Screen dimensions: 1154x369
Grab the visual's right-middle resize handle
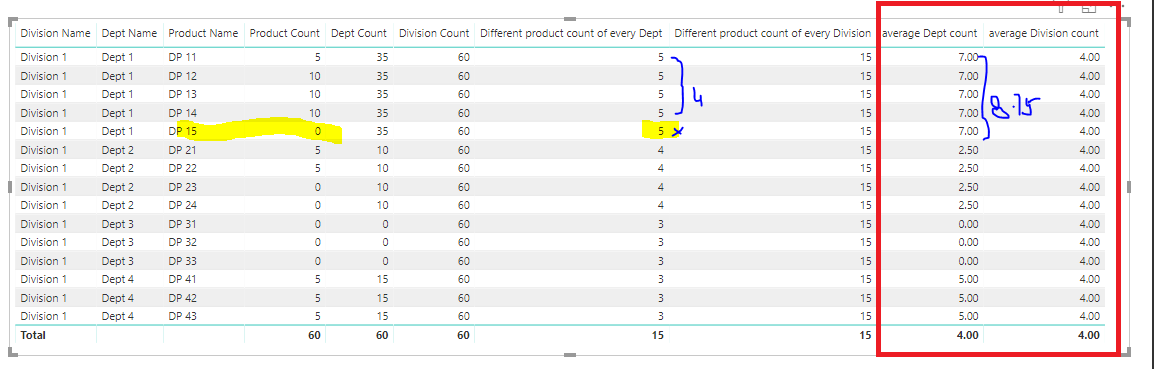[x=1130, y=188]
